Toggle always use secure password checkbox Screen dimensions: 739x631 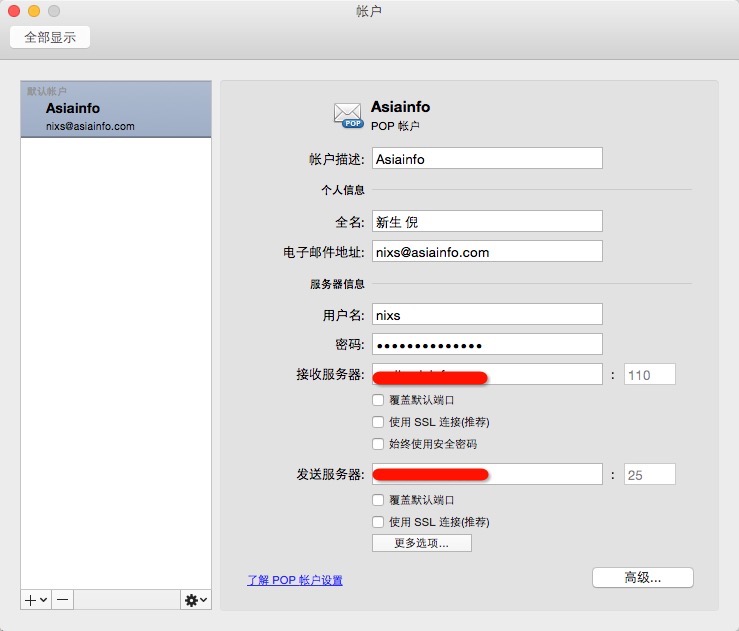pyautogui.click(x=378, y=443)
